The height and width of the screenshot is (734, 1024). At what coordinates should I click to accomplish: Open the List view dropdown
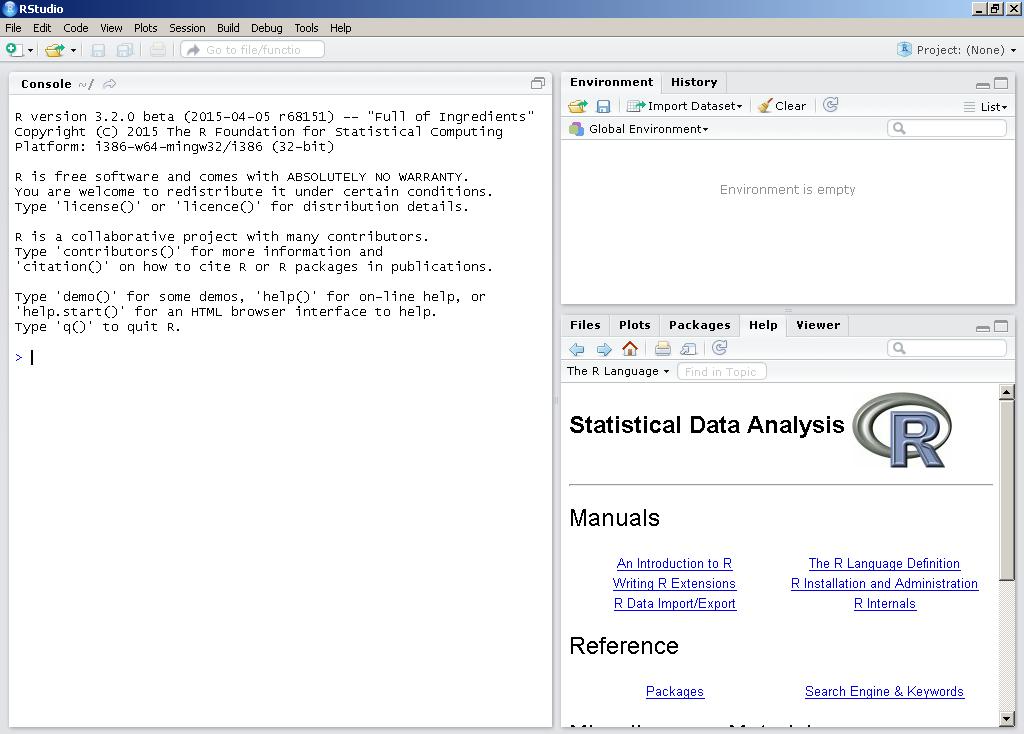coord(985,106)
